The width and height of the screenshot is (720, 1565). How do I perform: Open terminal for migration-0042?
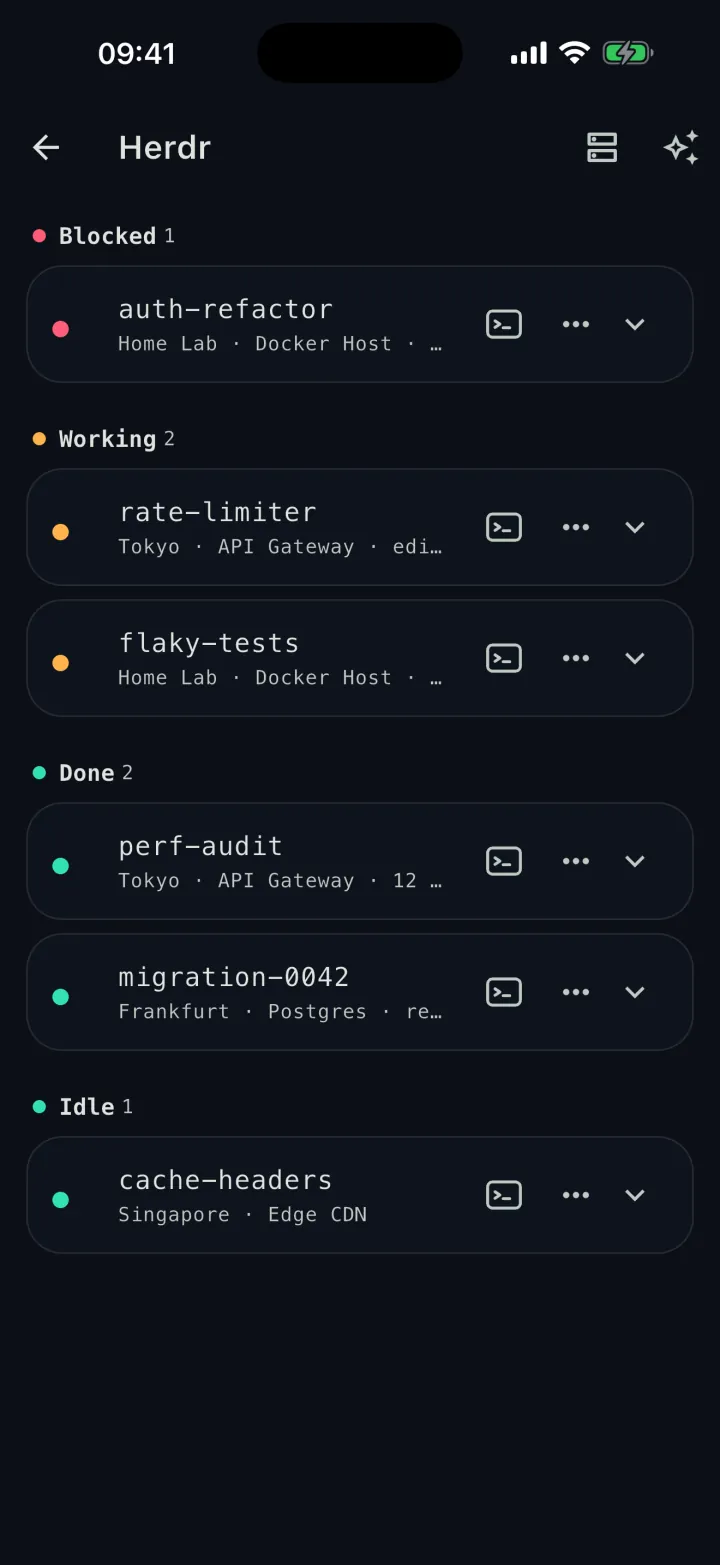pos(504,992)
